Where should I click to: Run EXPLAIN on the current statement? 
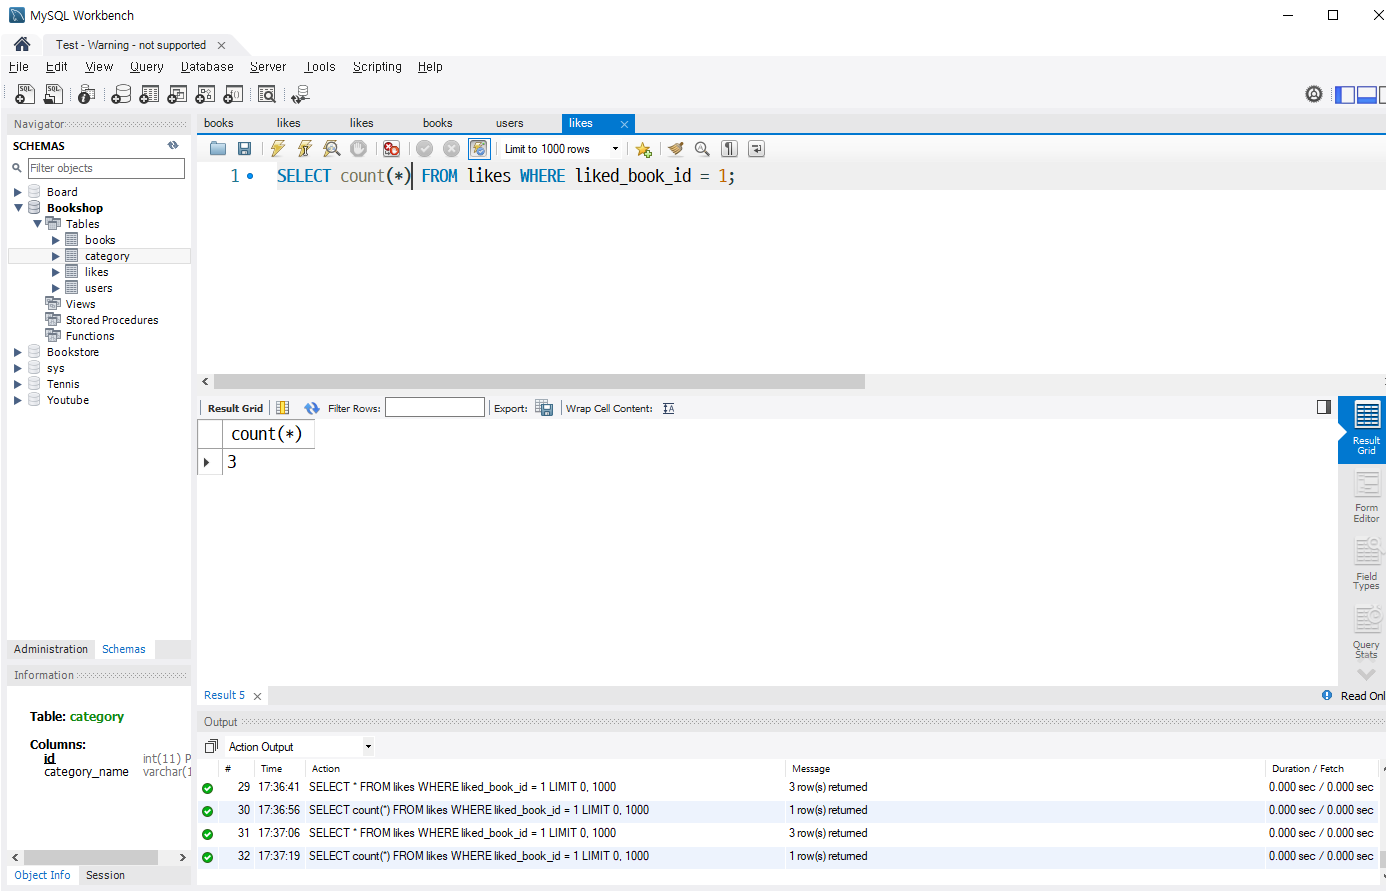pyautogui.click(x=332, y=149)
